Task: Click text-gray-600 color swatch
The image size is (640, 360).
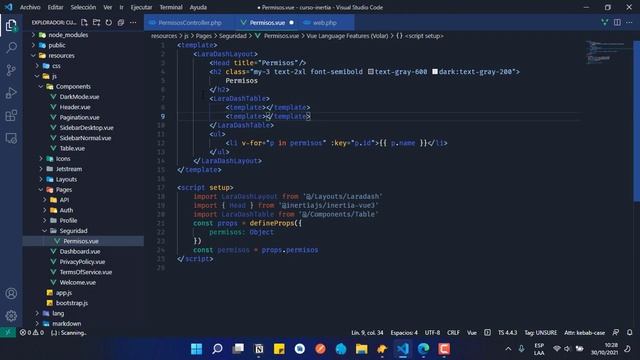Action: click(371, 71)
